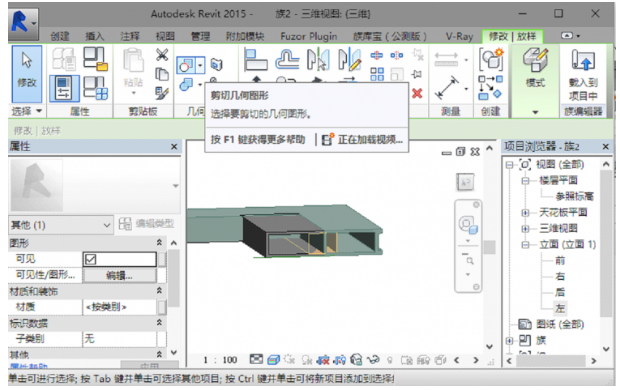
Task: Click the 编辑类型 button
Action: coord(147,224)
